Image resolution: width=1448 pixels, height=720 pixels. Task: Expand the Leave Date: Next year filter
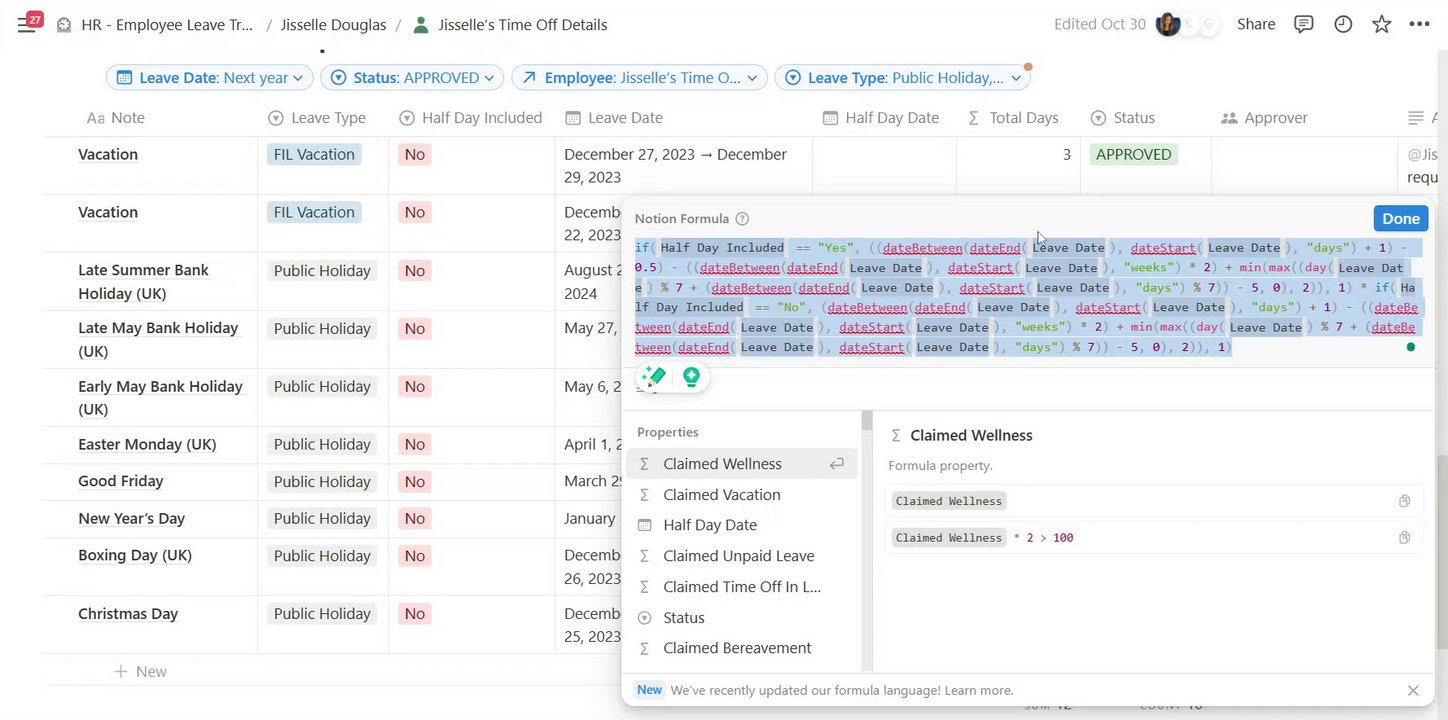(x=210, y=78)
